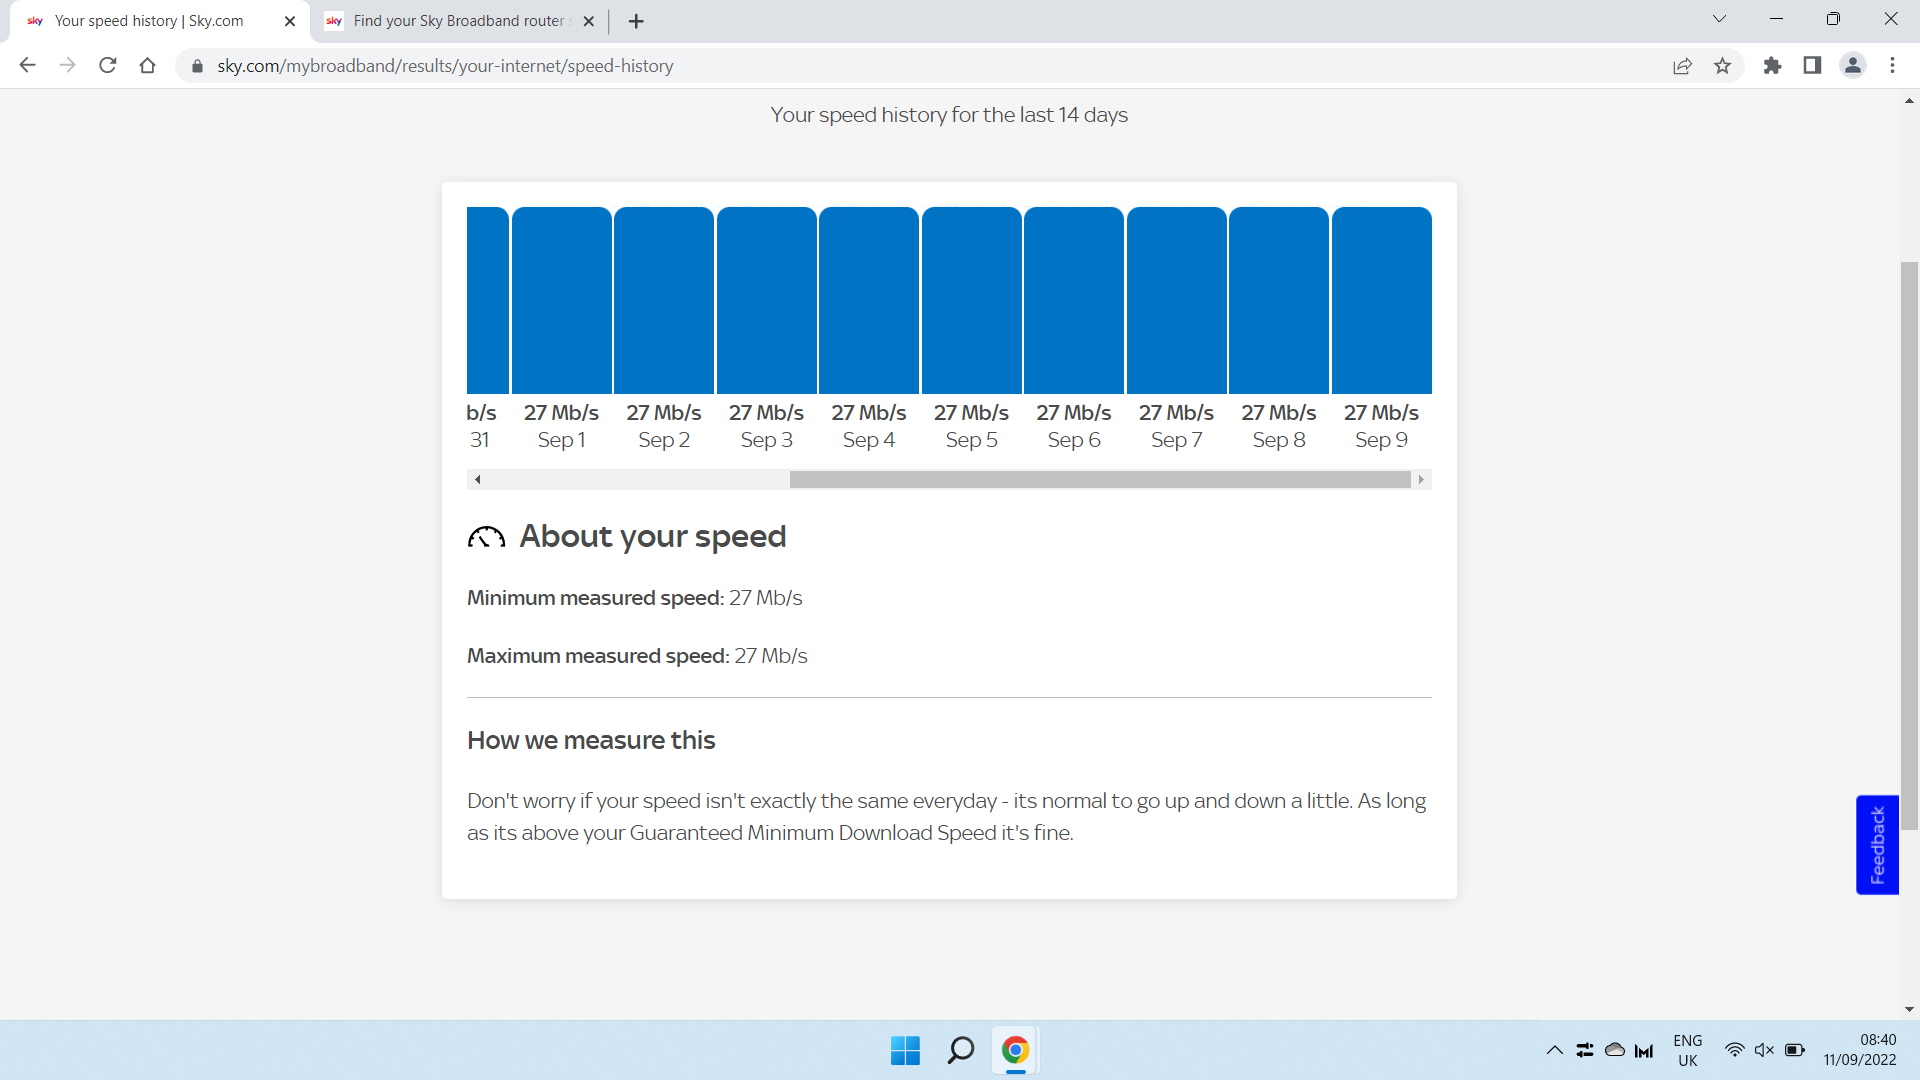Click 'Minimum measured speed' text
This screenshot has height=1080, width=1920.
pyautogui.click(x=595, y=598)
